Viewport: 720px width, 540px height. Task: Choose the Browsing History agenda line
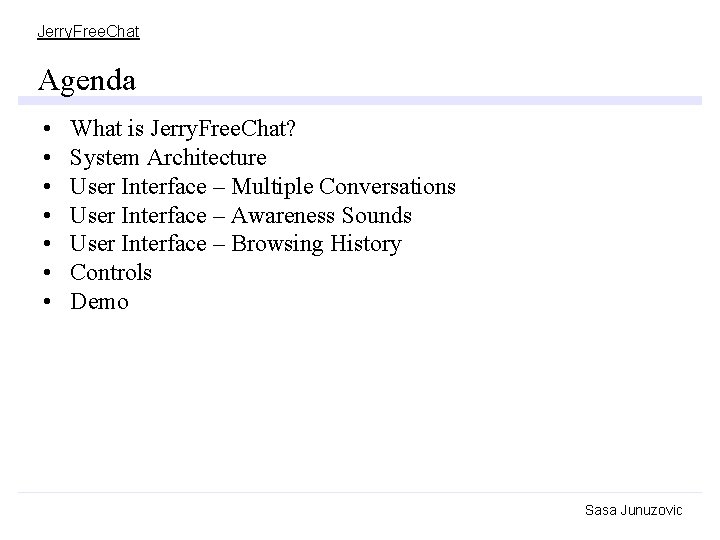(236, 244)
